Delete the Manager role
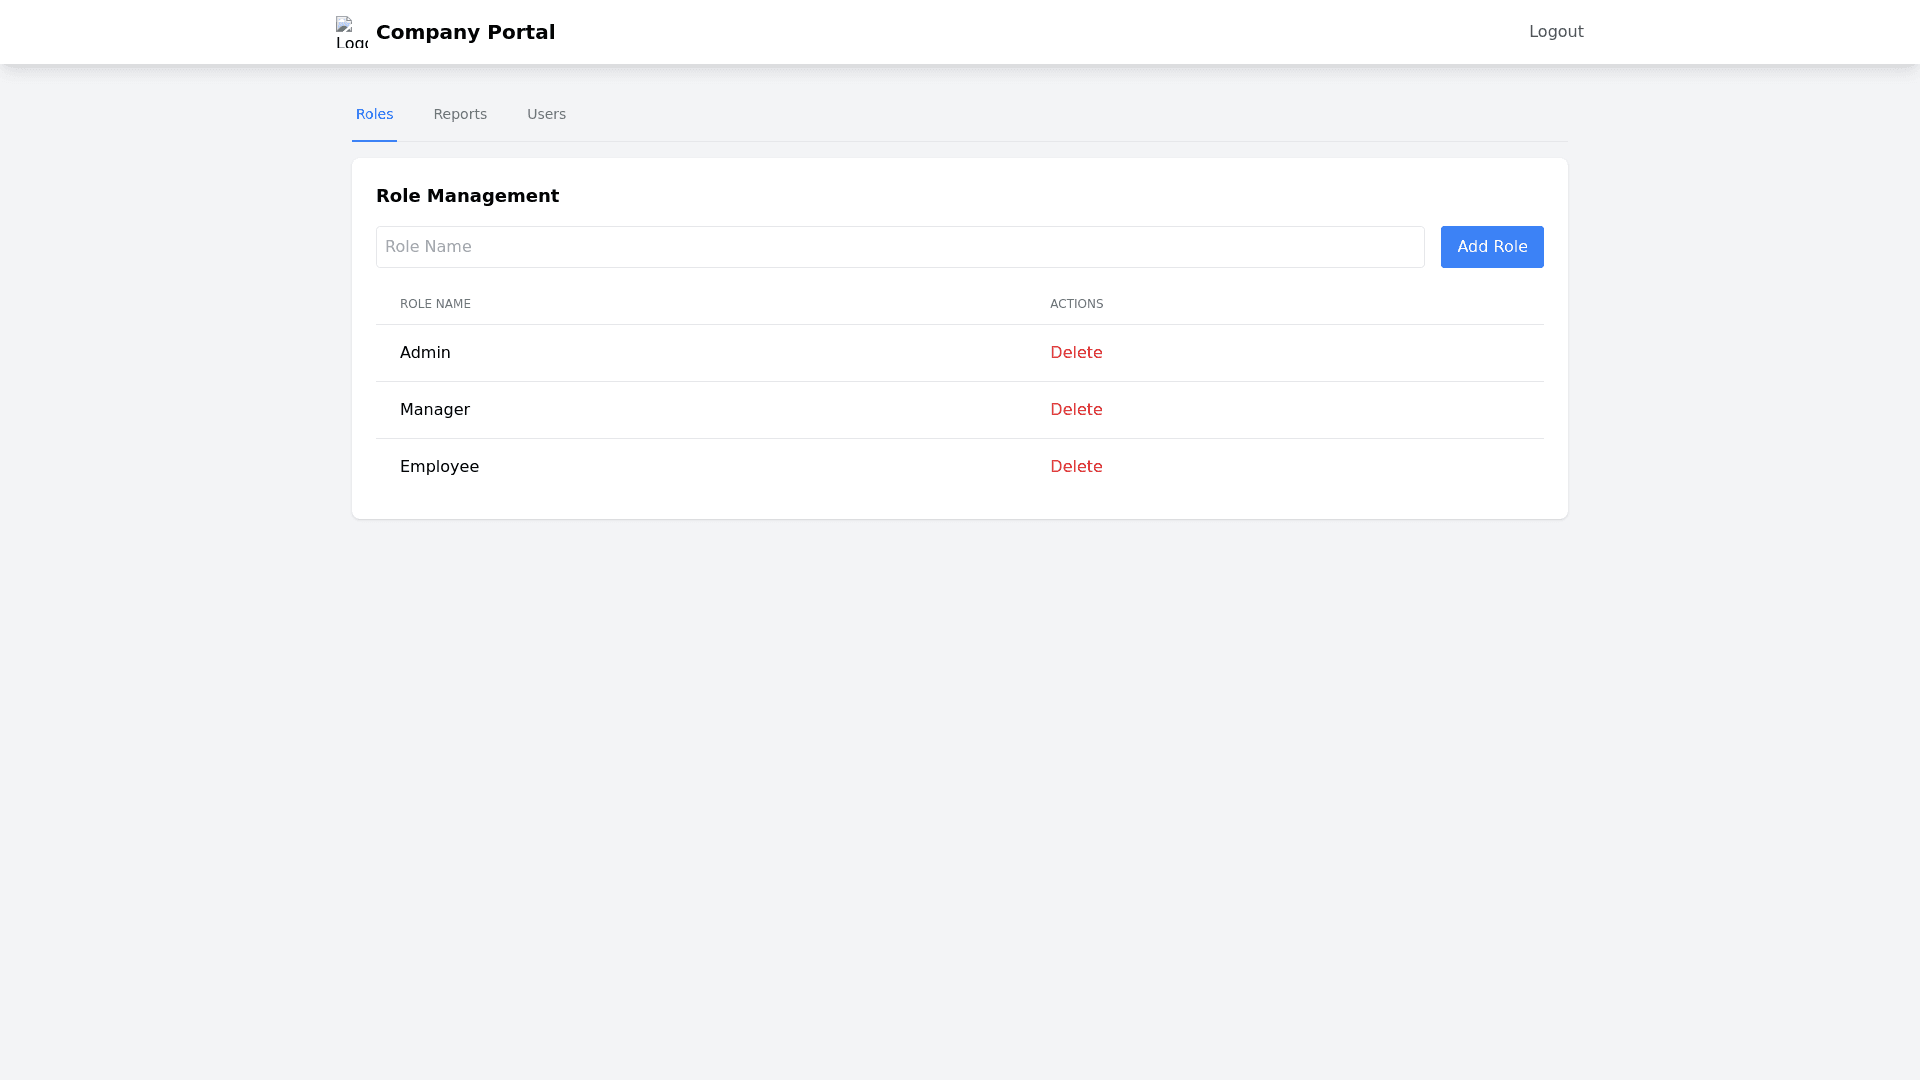This screenshot has width=1920, height=1080. [x=1075, y=410]
